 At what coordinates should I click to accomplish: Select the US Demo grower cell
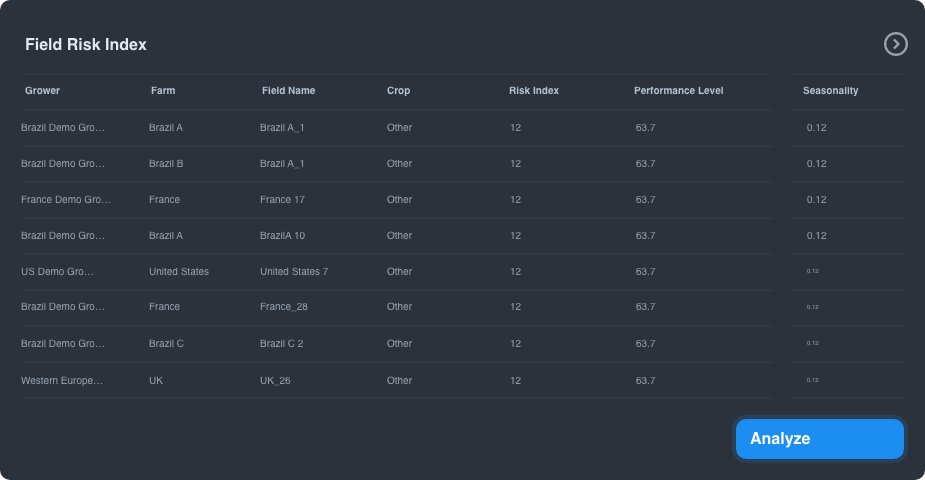click(57, 272)
